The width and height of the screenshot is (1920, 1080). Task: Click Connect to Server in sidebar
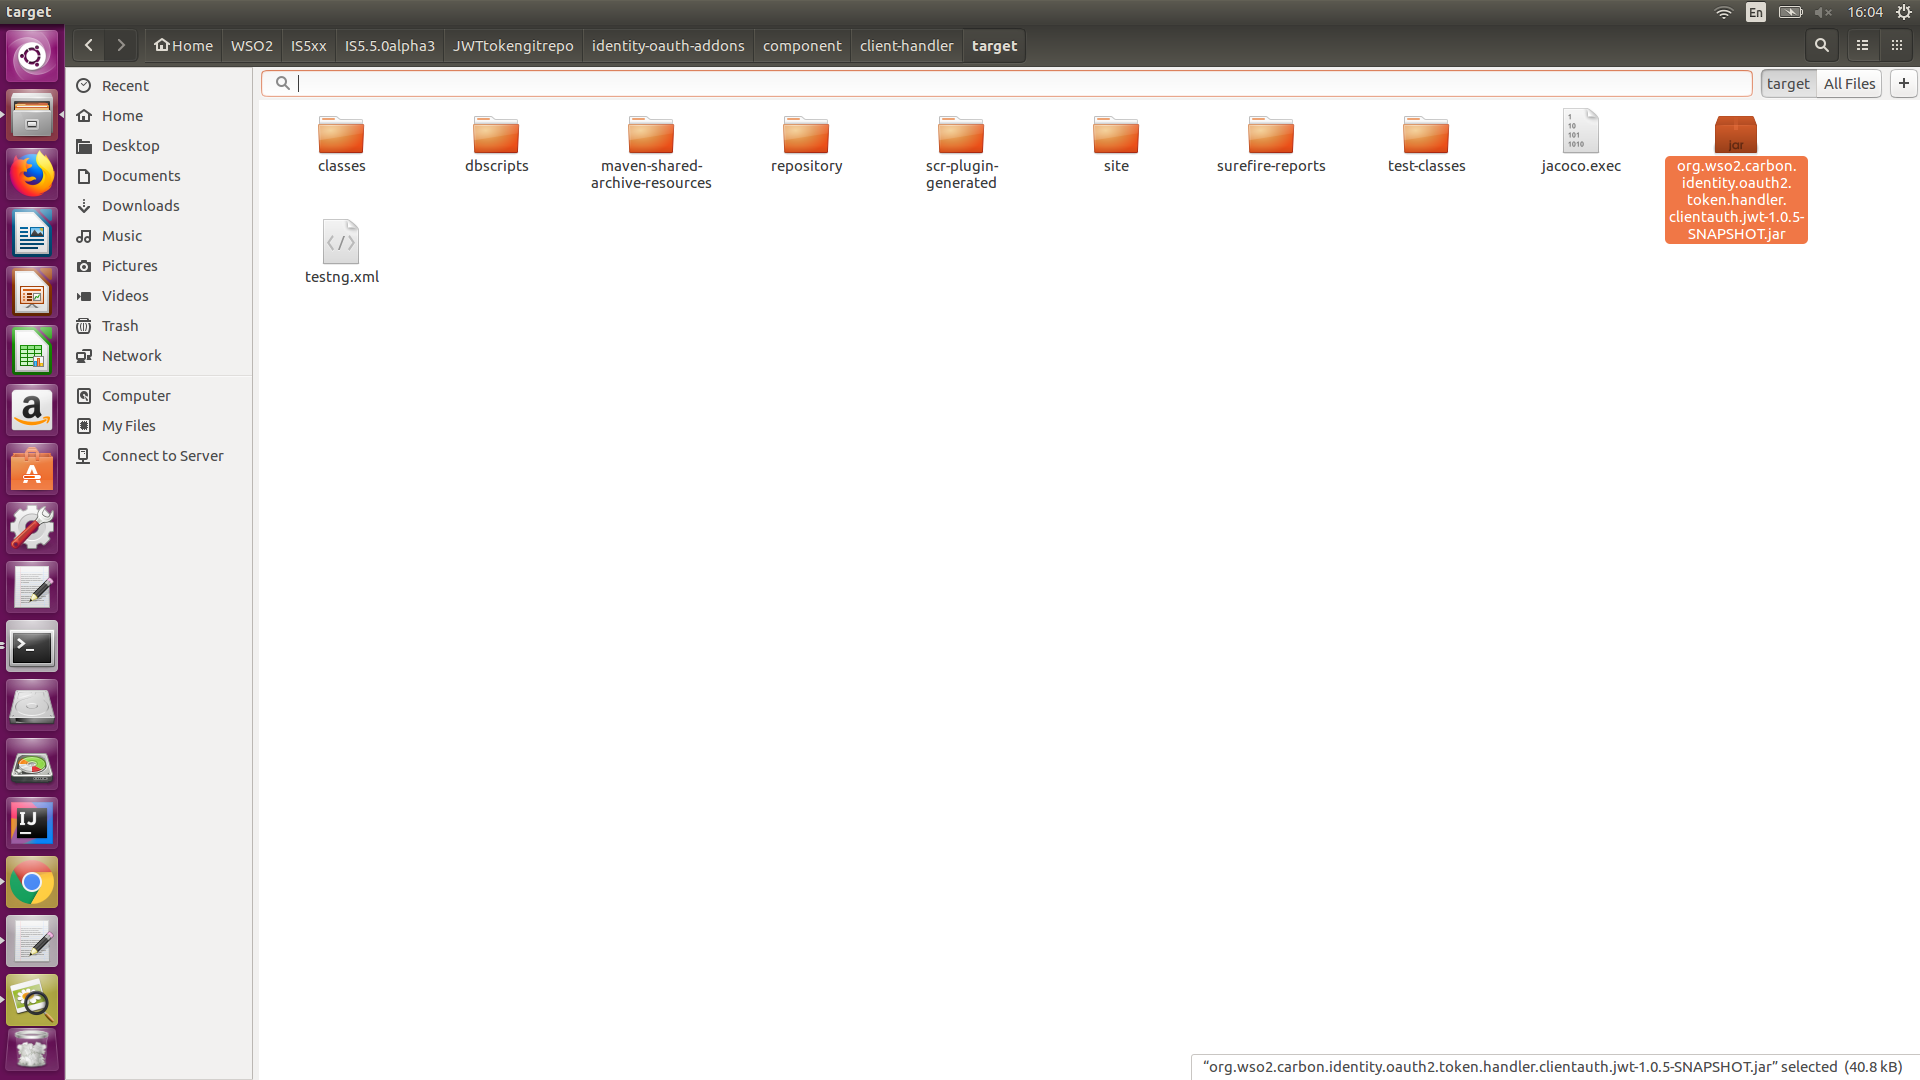(162, 456)
